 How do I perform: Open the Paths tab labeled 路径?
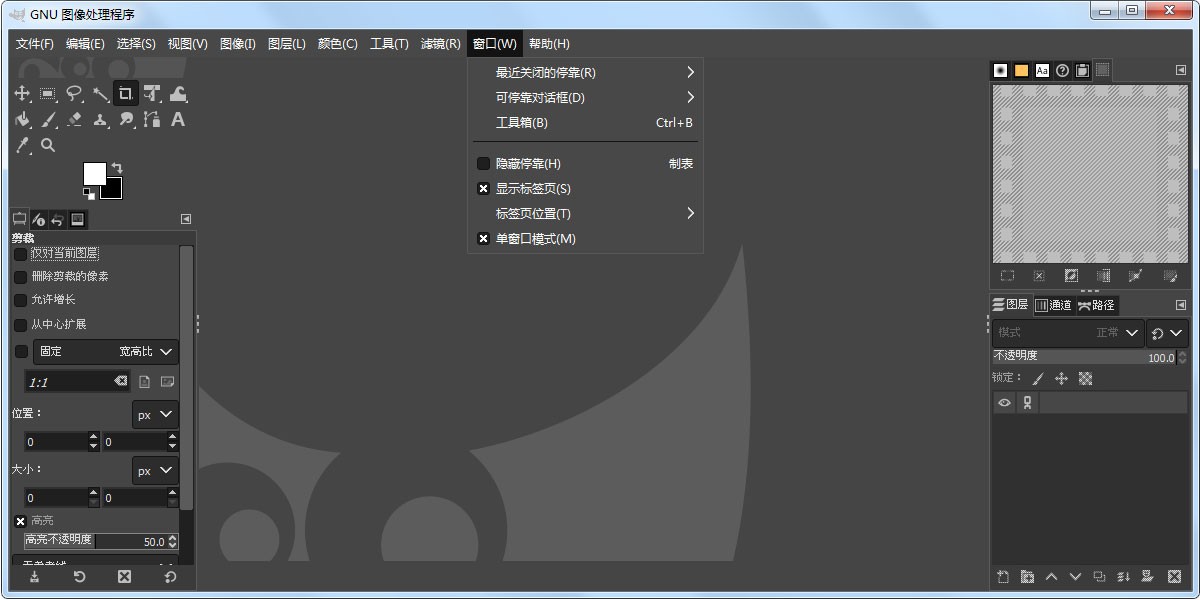1096,305
